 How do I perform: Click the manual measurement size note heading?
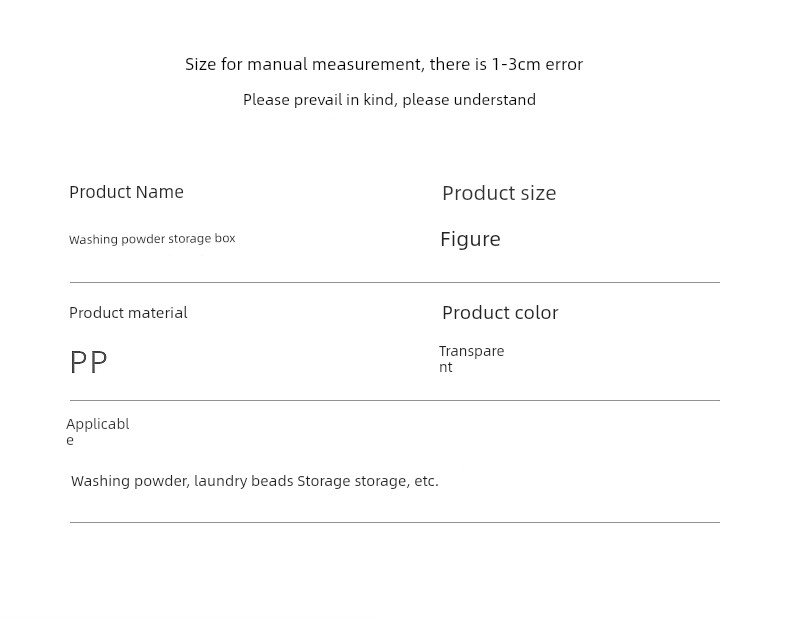click(x=383, y=64)
